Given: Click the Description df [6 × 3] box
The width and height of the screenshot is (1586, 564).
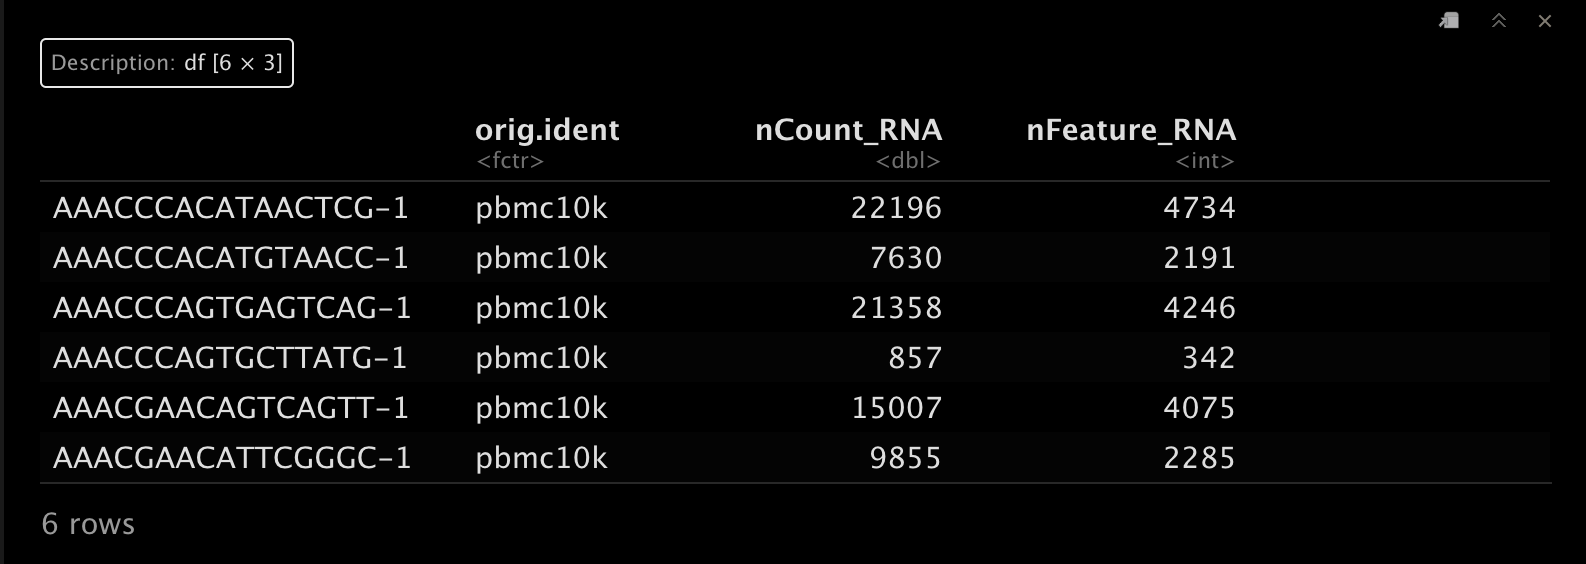Looking at the screenshot, I should [167, 63].
